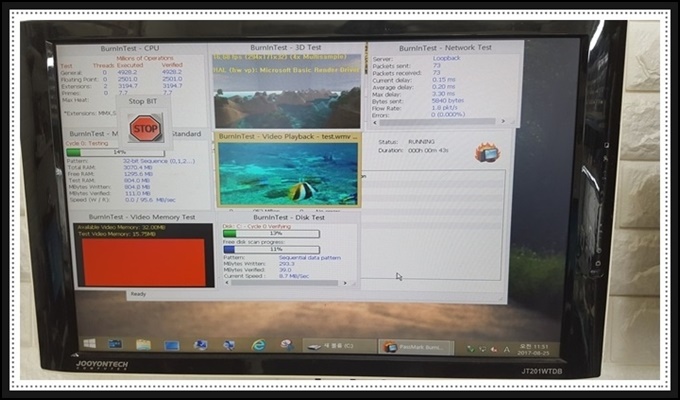Click the '3070.4 MB' Total RAM value
This screenshot has height=400, width=680.
137,167
